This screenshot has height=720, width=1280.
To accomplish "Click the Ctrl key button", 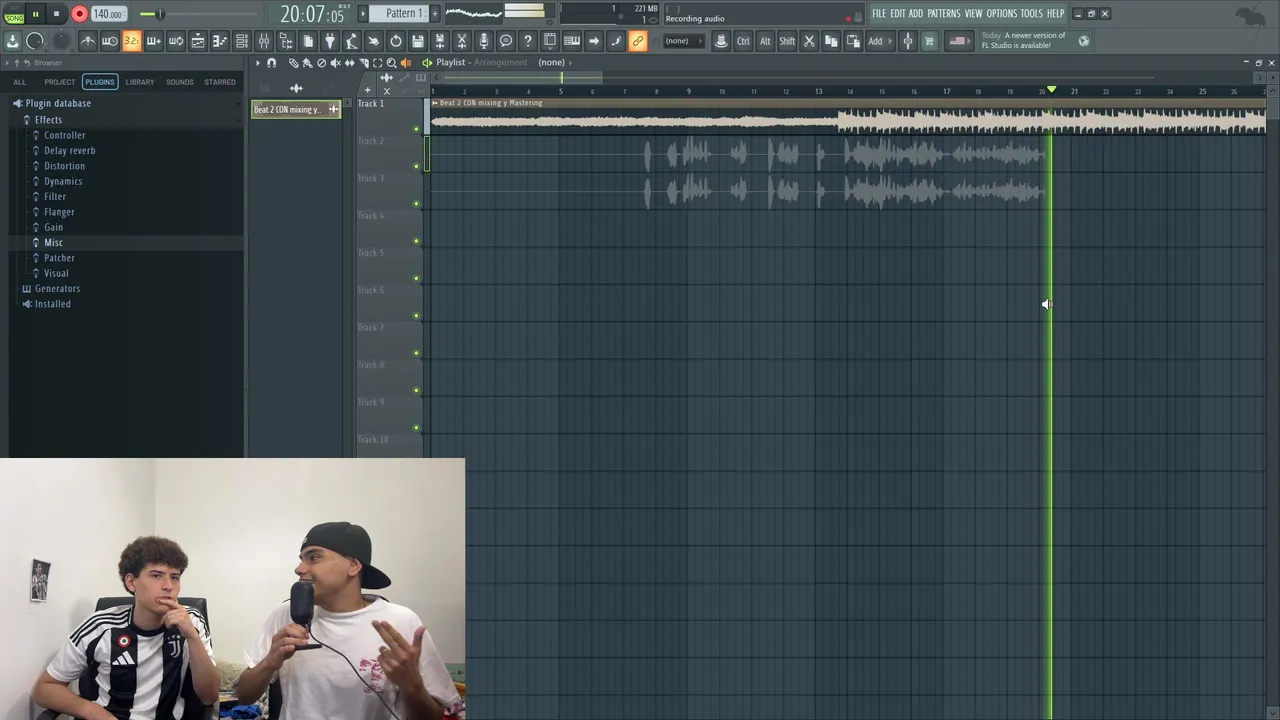I will (743, 41).
